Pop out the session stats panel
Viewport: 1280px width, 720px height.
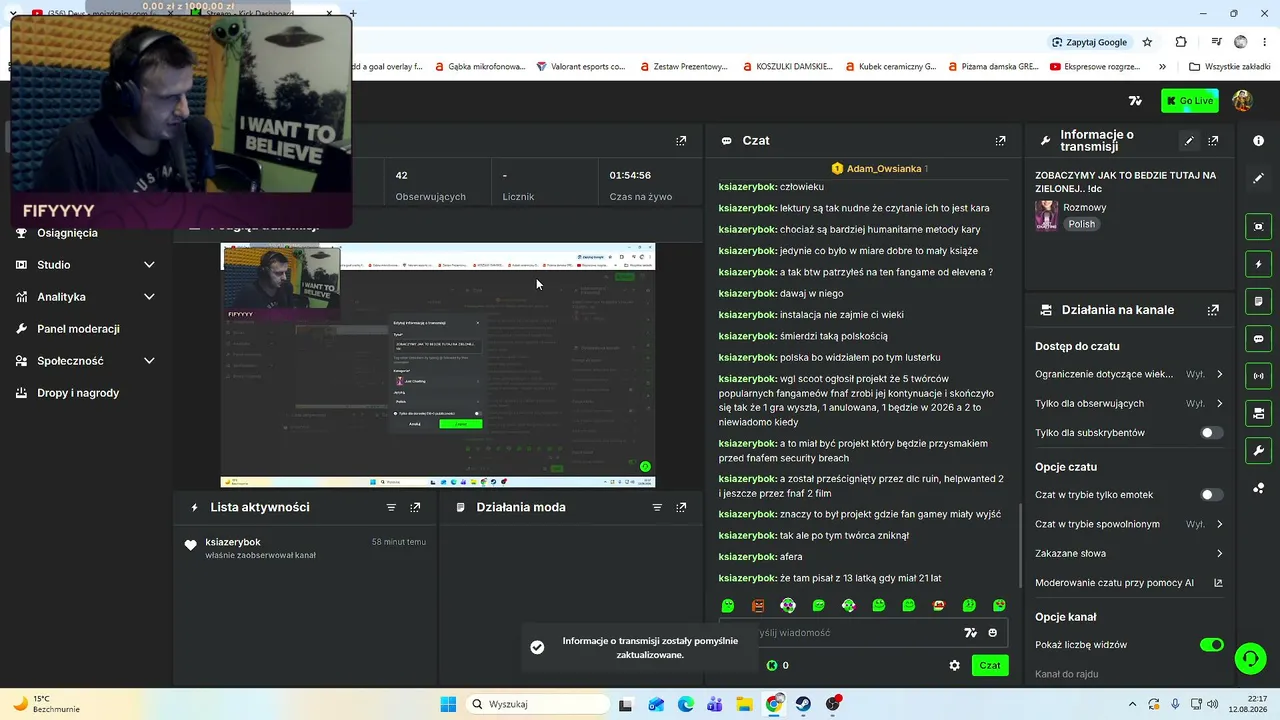click(x=681, y=141)
